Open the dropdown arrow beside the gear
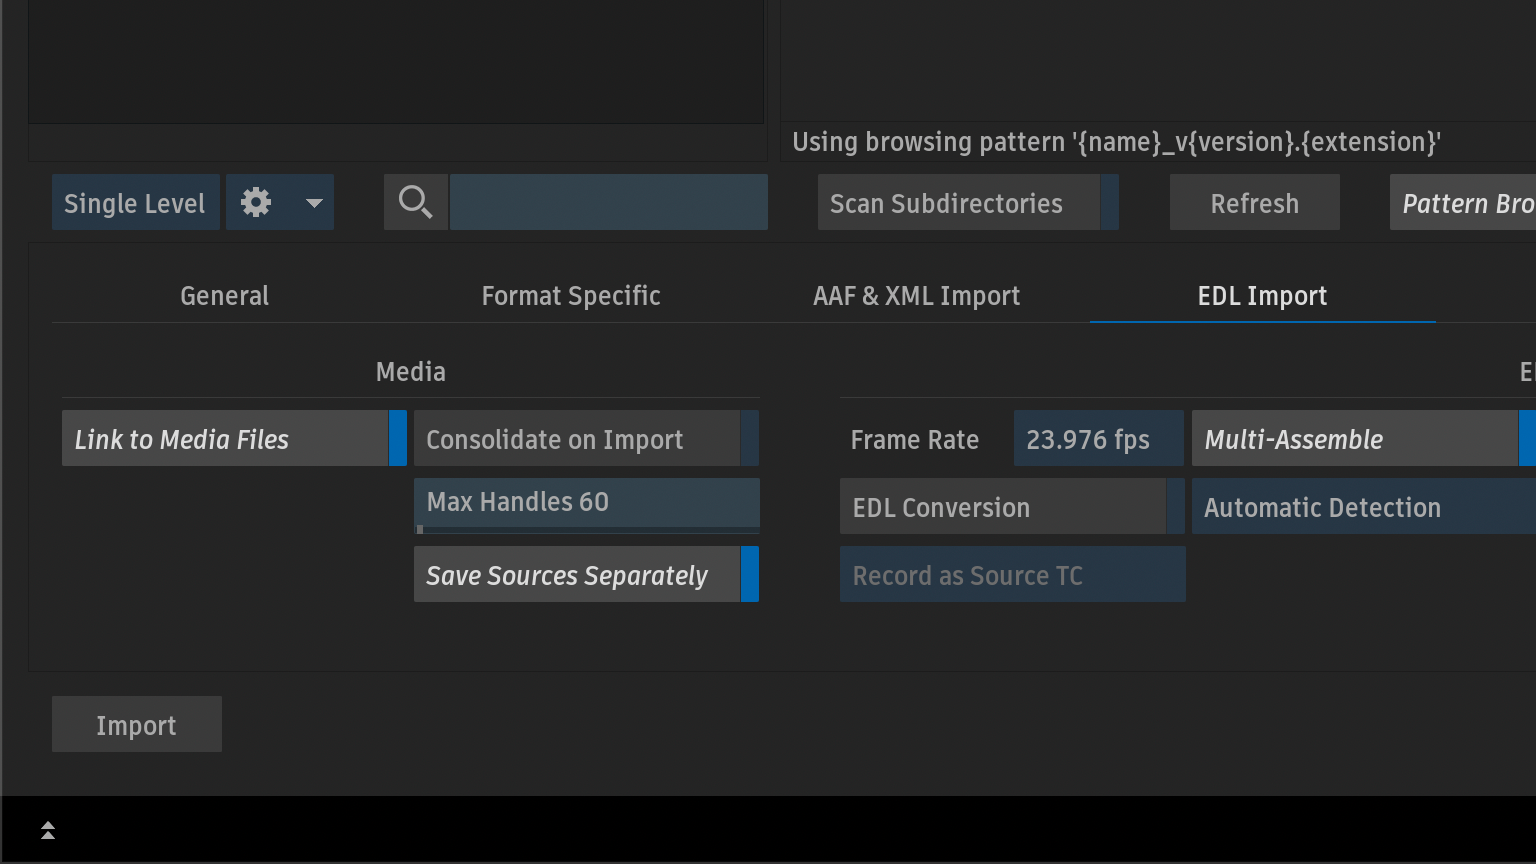Image resolution: width=1536 pixels, height=864 pixels. pyautogui.click(x=313, y=203)
